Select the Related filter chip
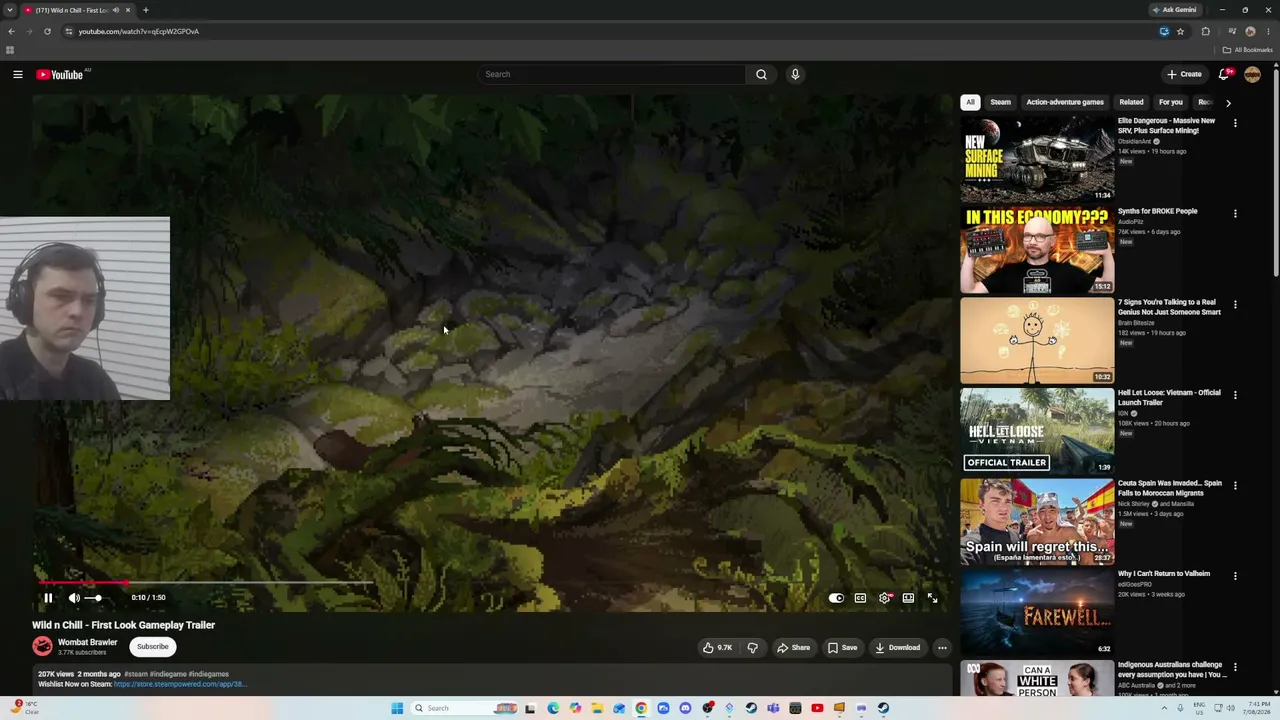 tap(1131, 102)
